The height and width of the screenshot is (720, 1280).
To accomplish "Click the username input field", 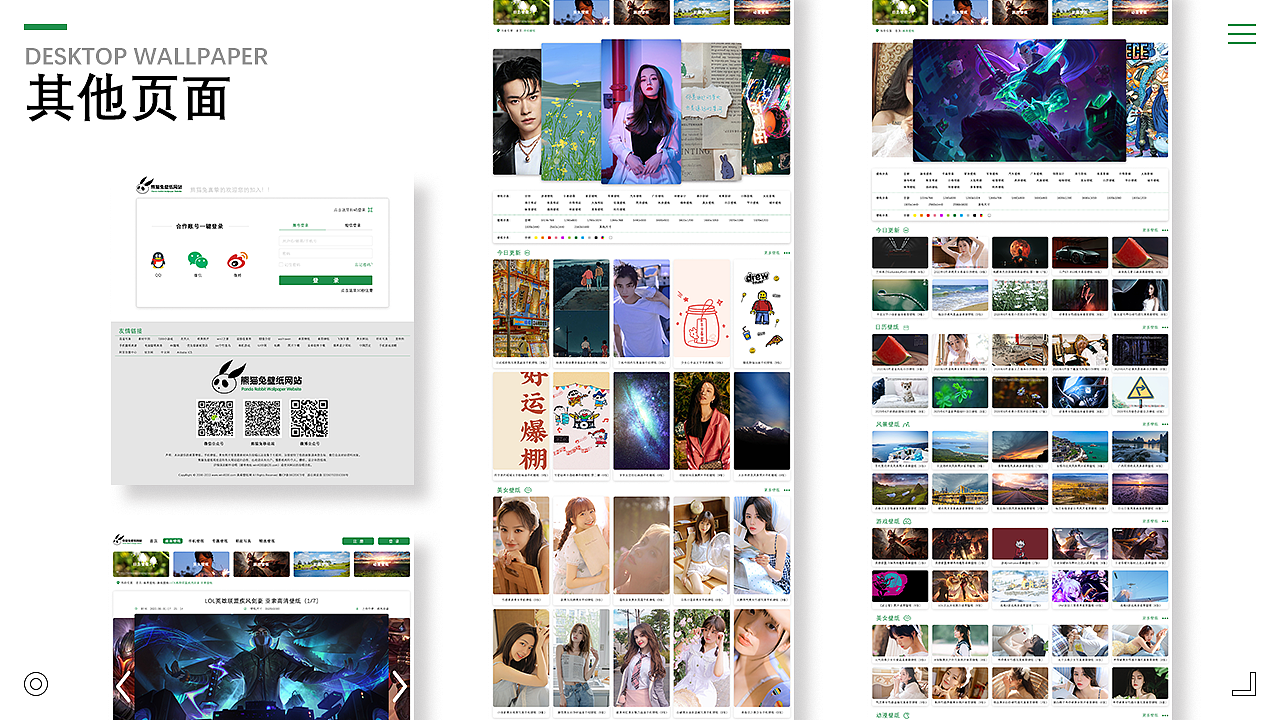I will pos(326,240).
